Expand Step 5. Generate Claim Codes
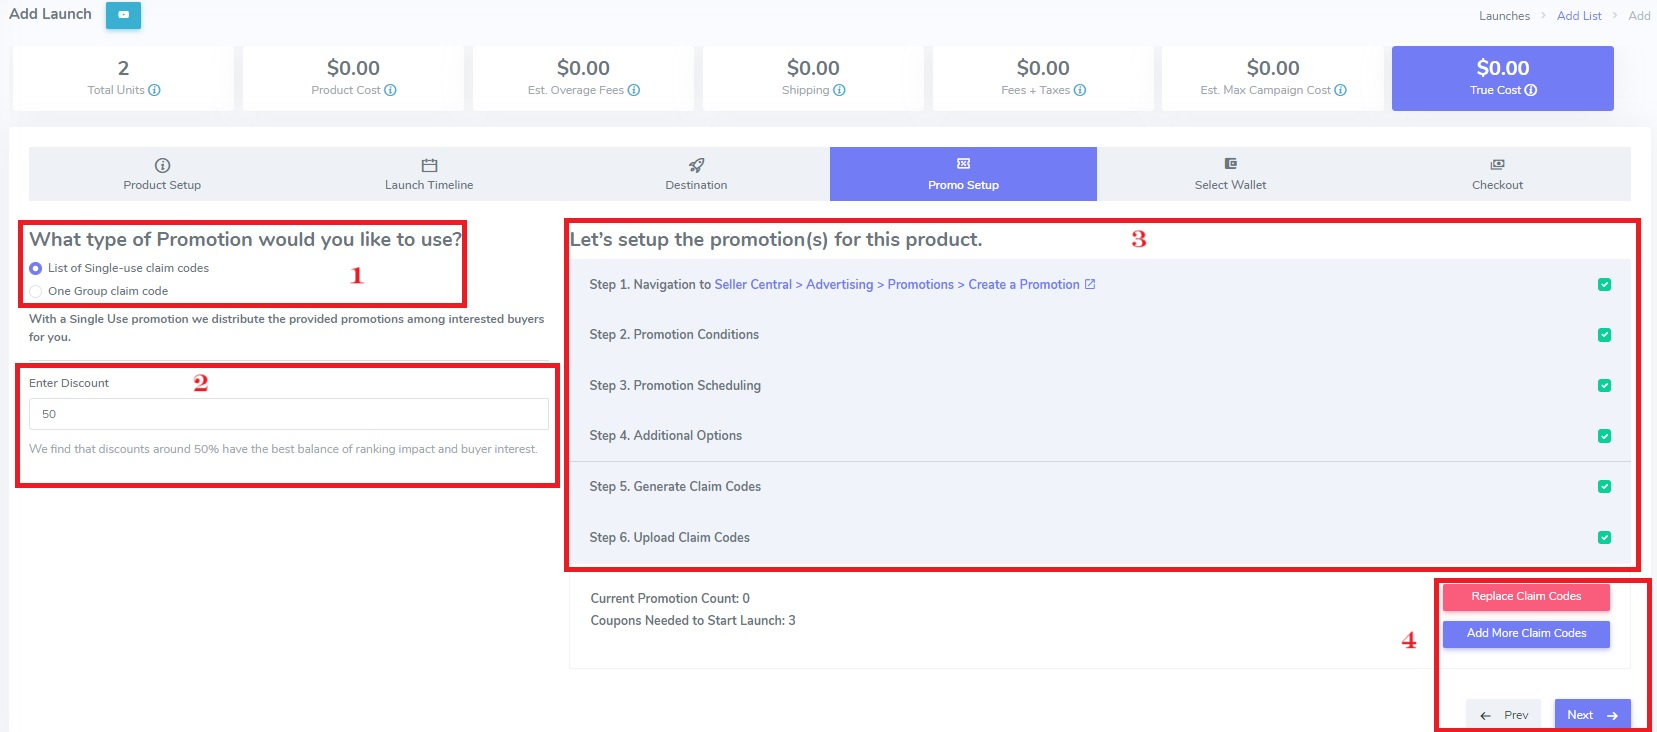The height and width of the screenshot is (732, 1657). [x=675, y=487]
